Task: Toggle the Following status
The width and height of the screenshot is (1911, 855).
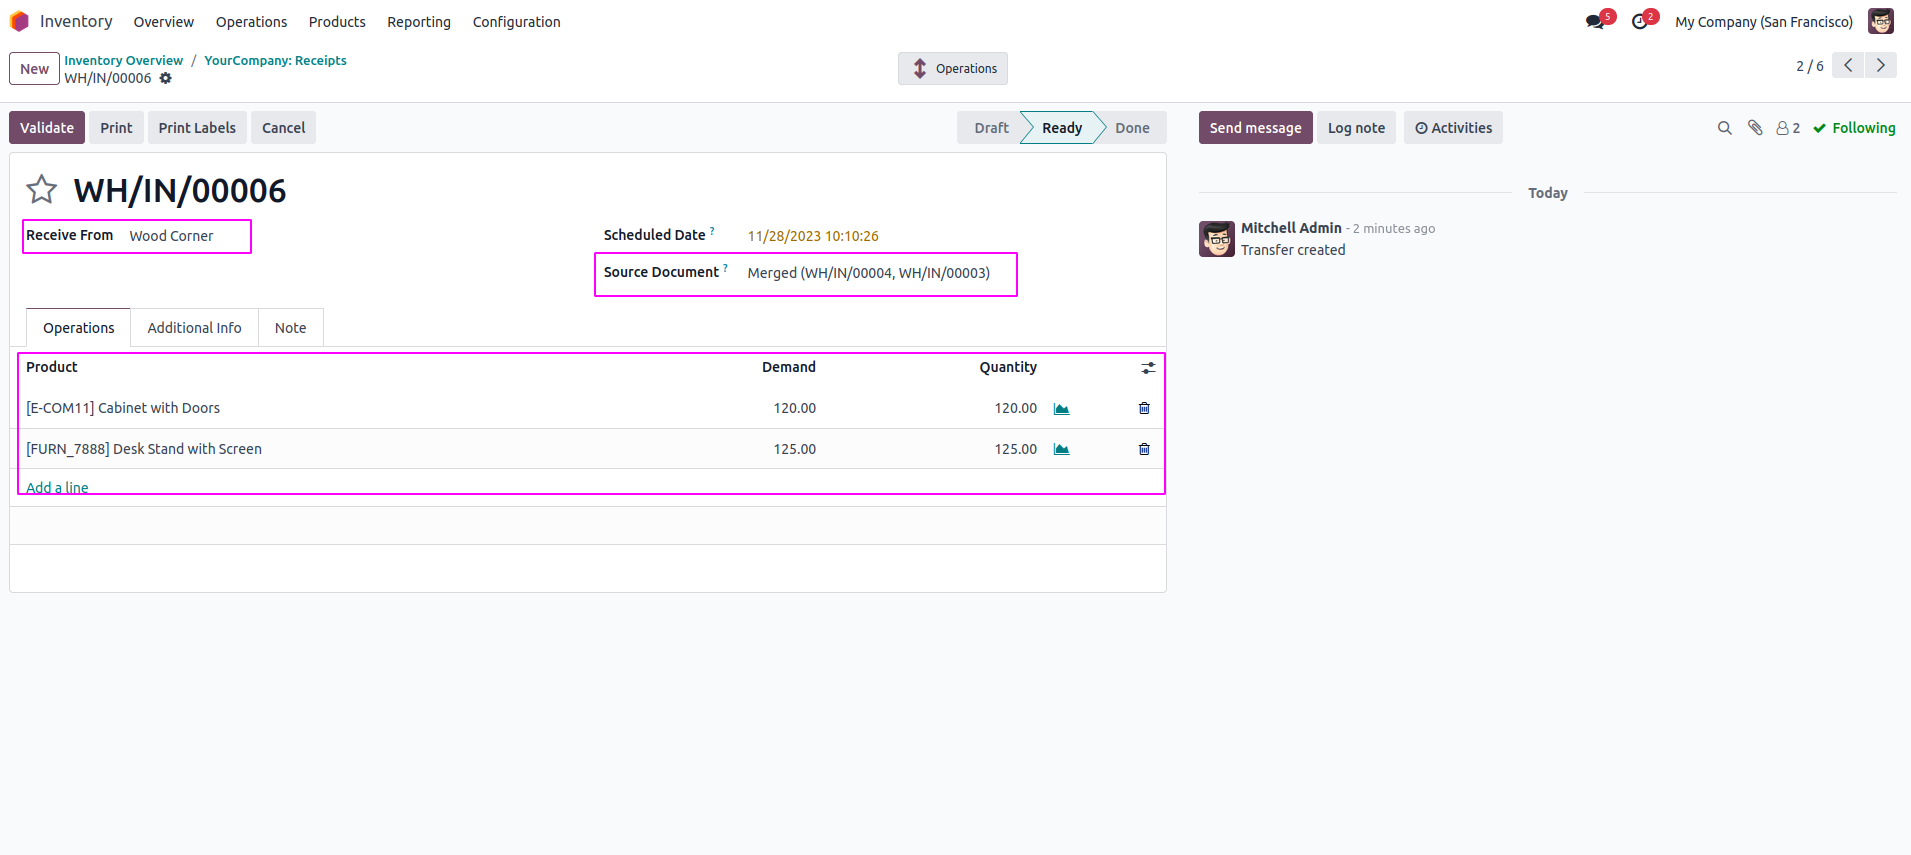Action: [x=1854, y=128]
